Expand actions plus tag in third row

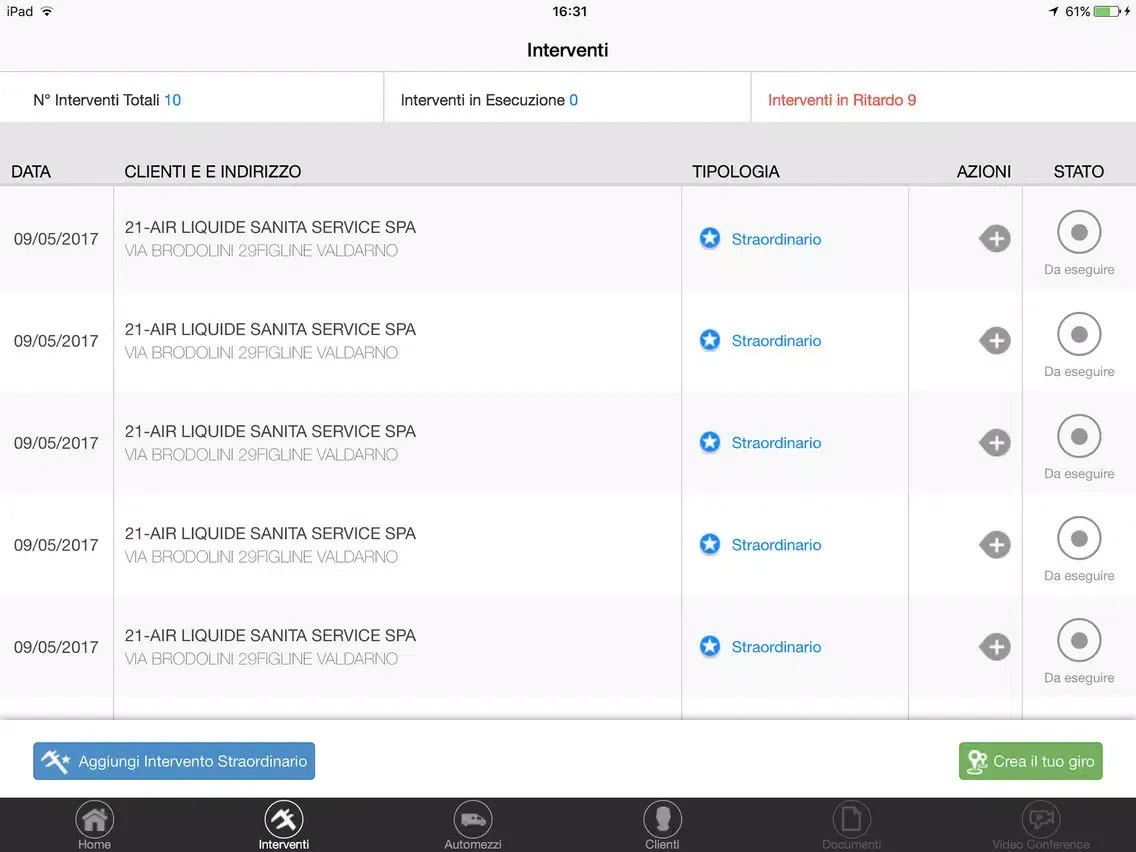click(x=995, y=443)
